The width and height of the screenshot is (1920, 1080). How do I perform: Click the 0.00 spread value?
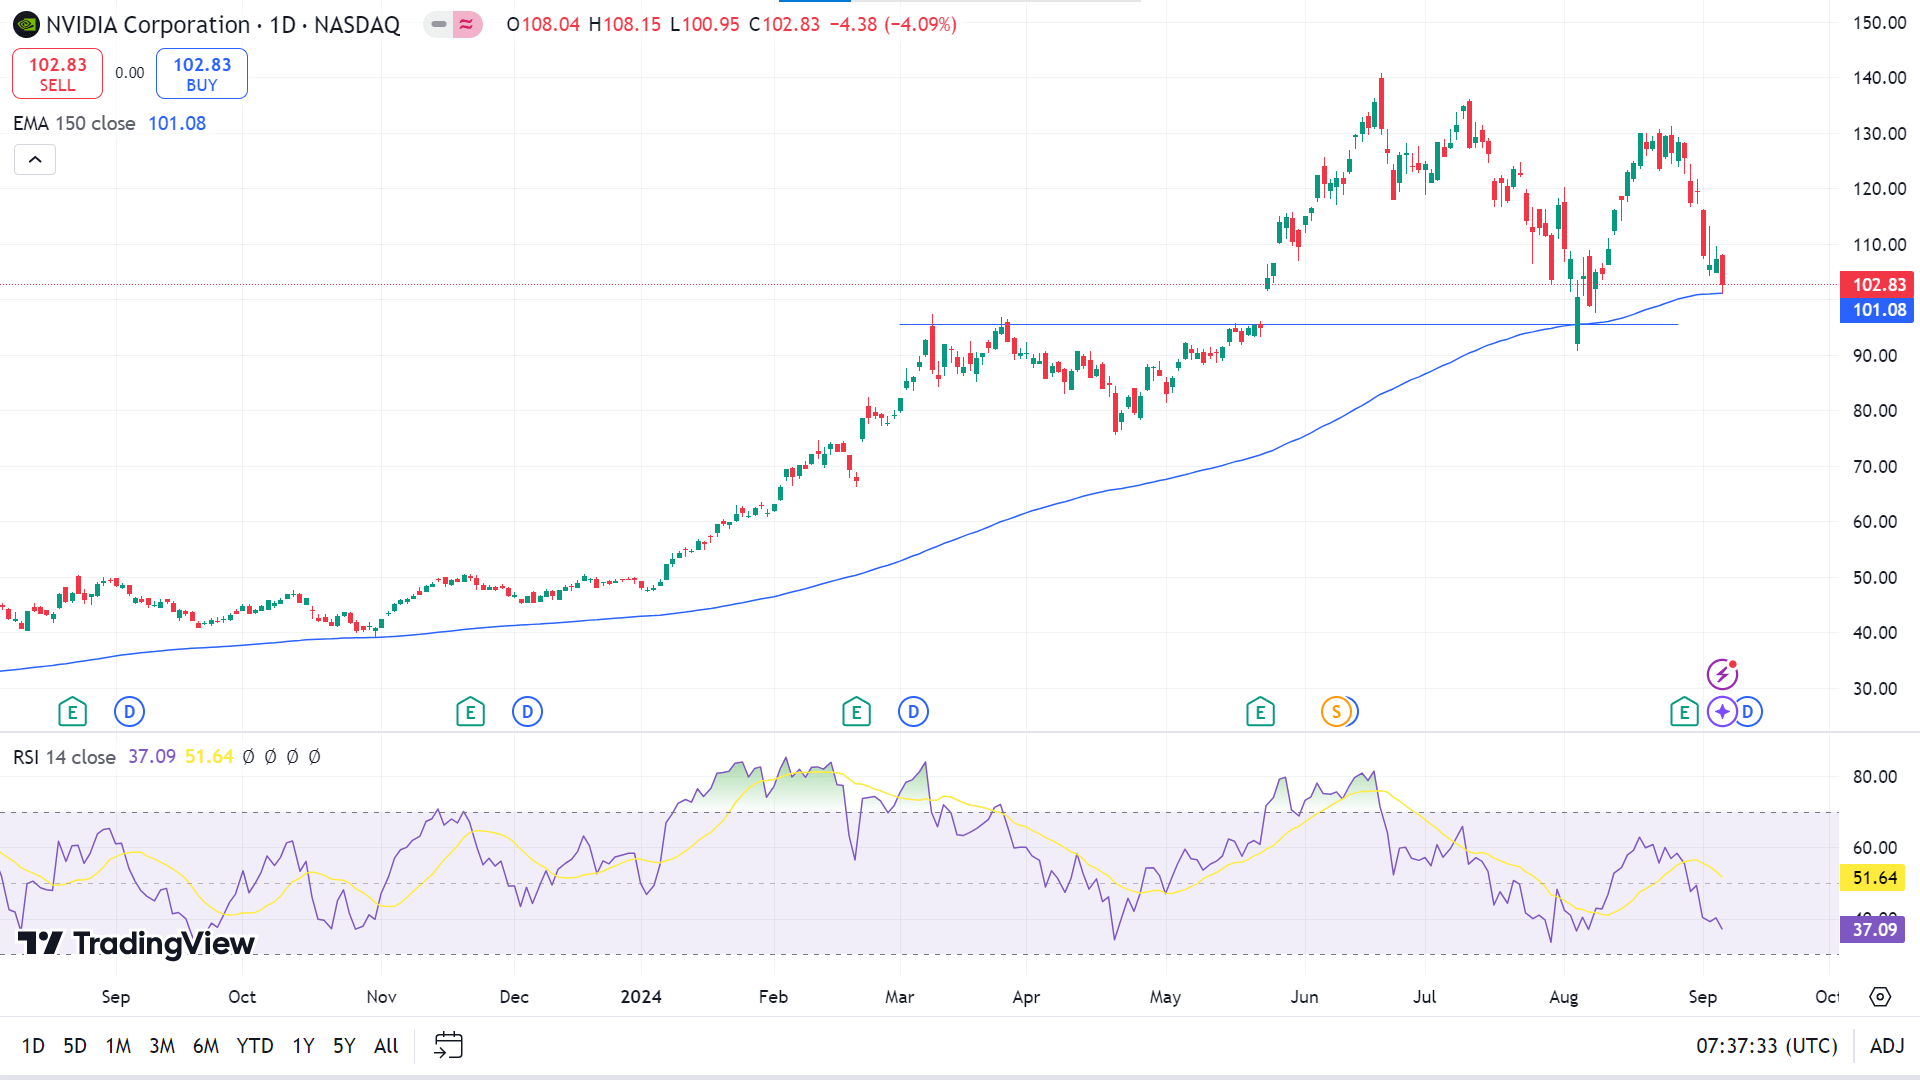point(129,73)
